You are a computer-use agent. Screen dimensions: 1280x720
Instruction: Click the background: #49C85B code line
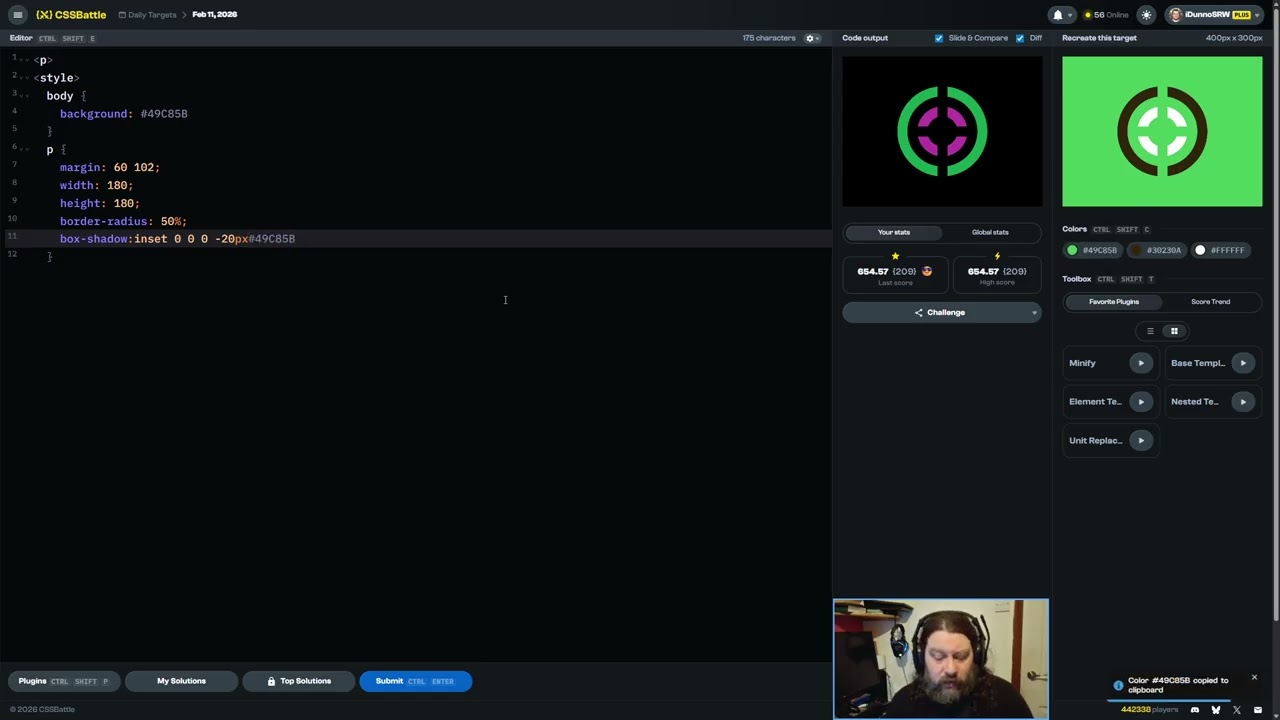(x=123, y=114)
